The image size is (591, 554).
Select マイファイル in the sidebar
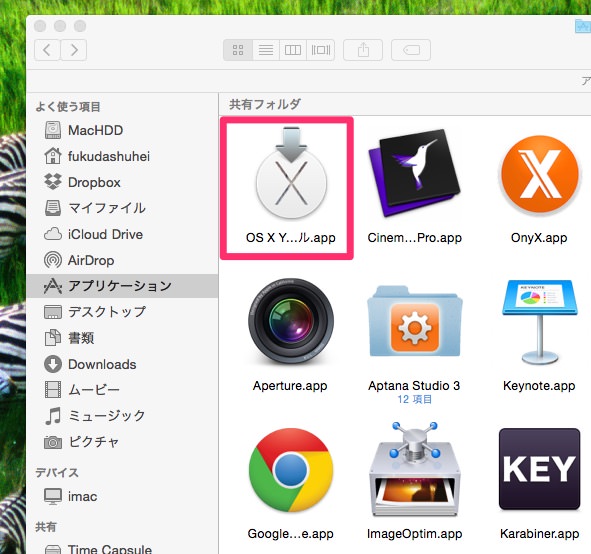pyautogui.click(x=122, y=208)
